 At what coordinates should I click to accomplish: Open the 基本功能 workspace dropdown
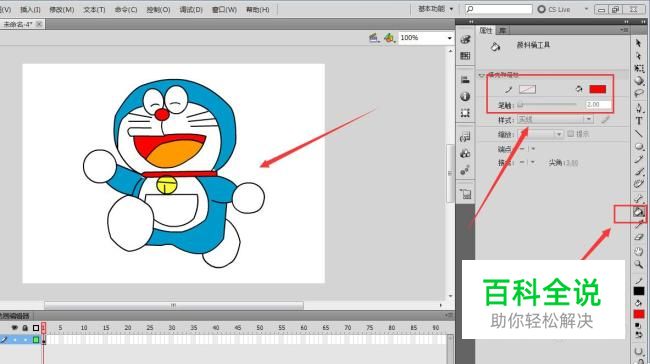click(x=435, y=9)
